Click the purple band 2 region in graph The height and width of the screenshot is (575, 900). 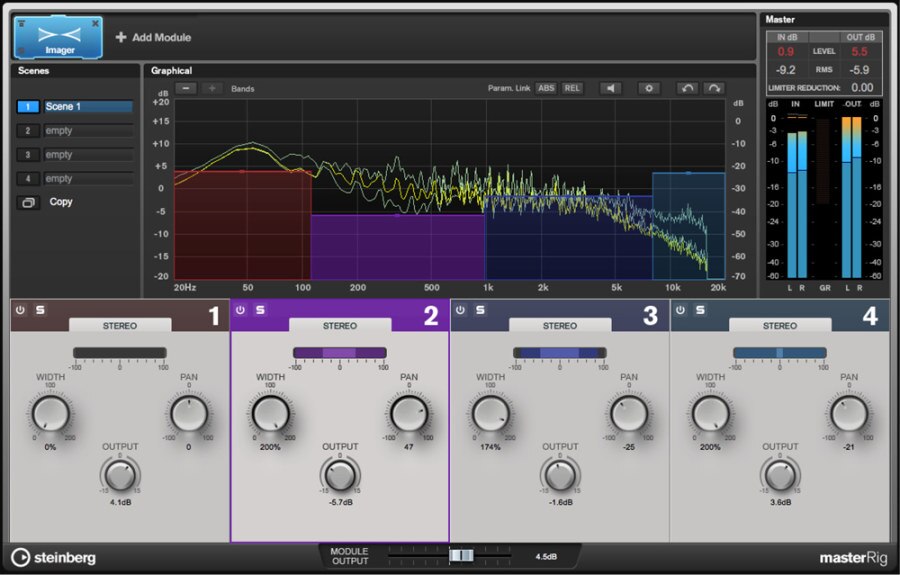point(398,247)
